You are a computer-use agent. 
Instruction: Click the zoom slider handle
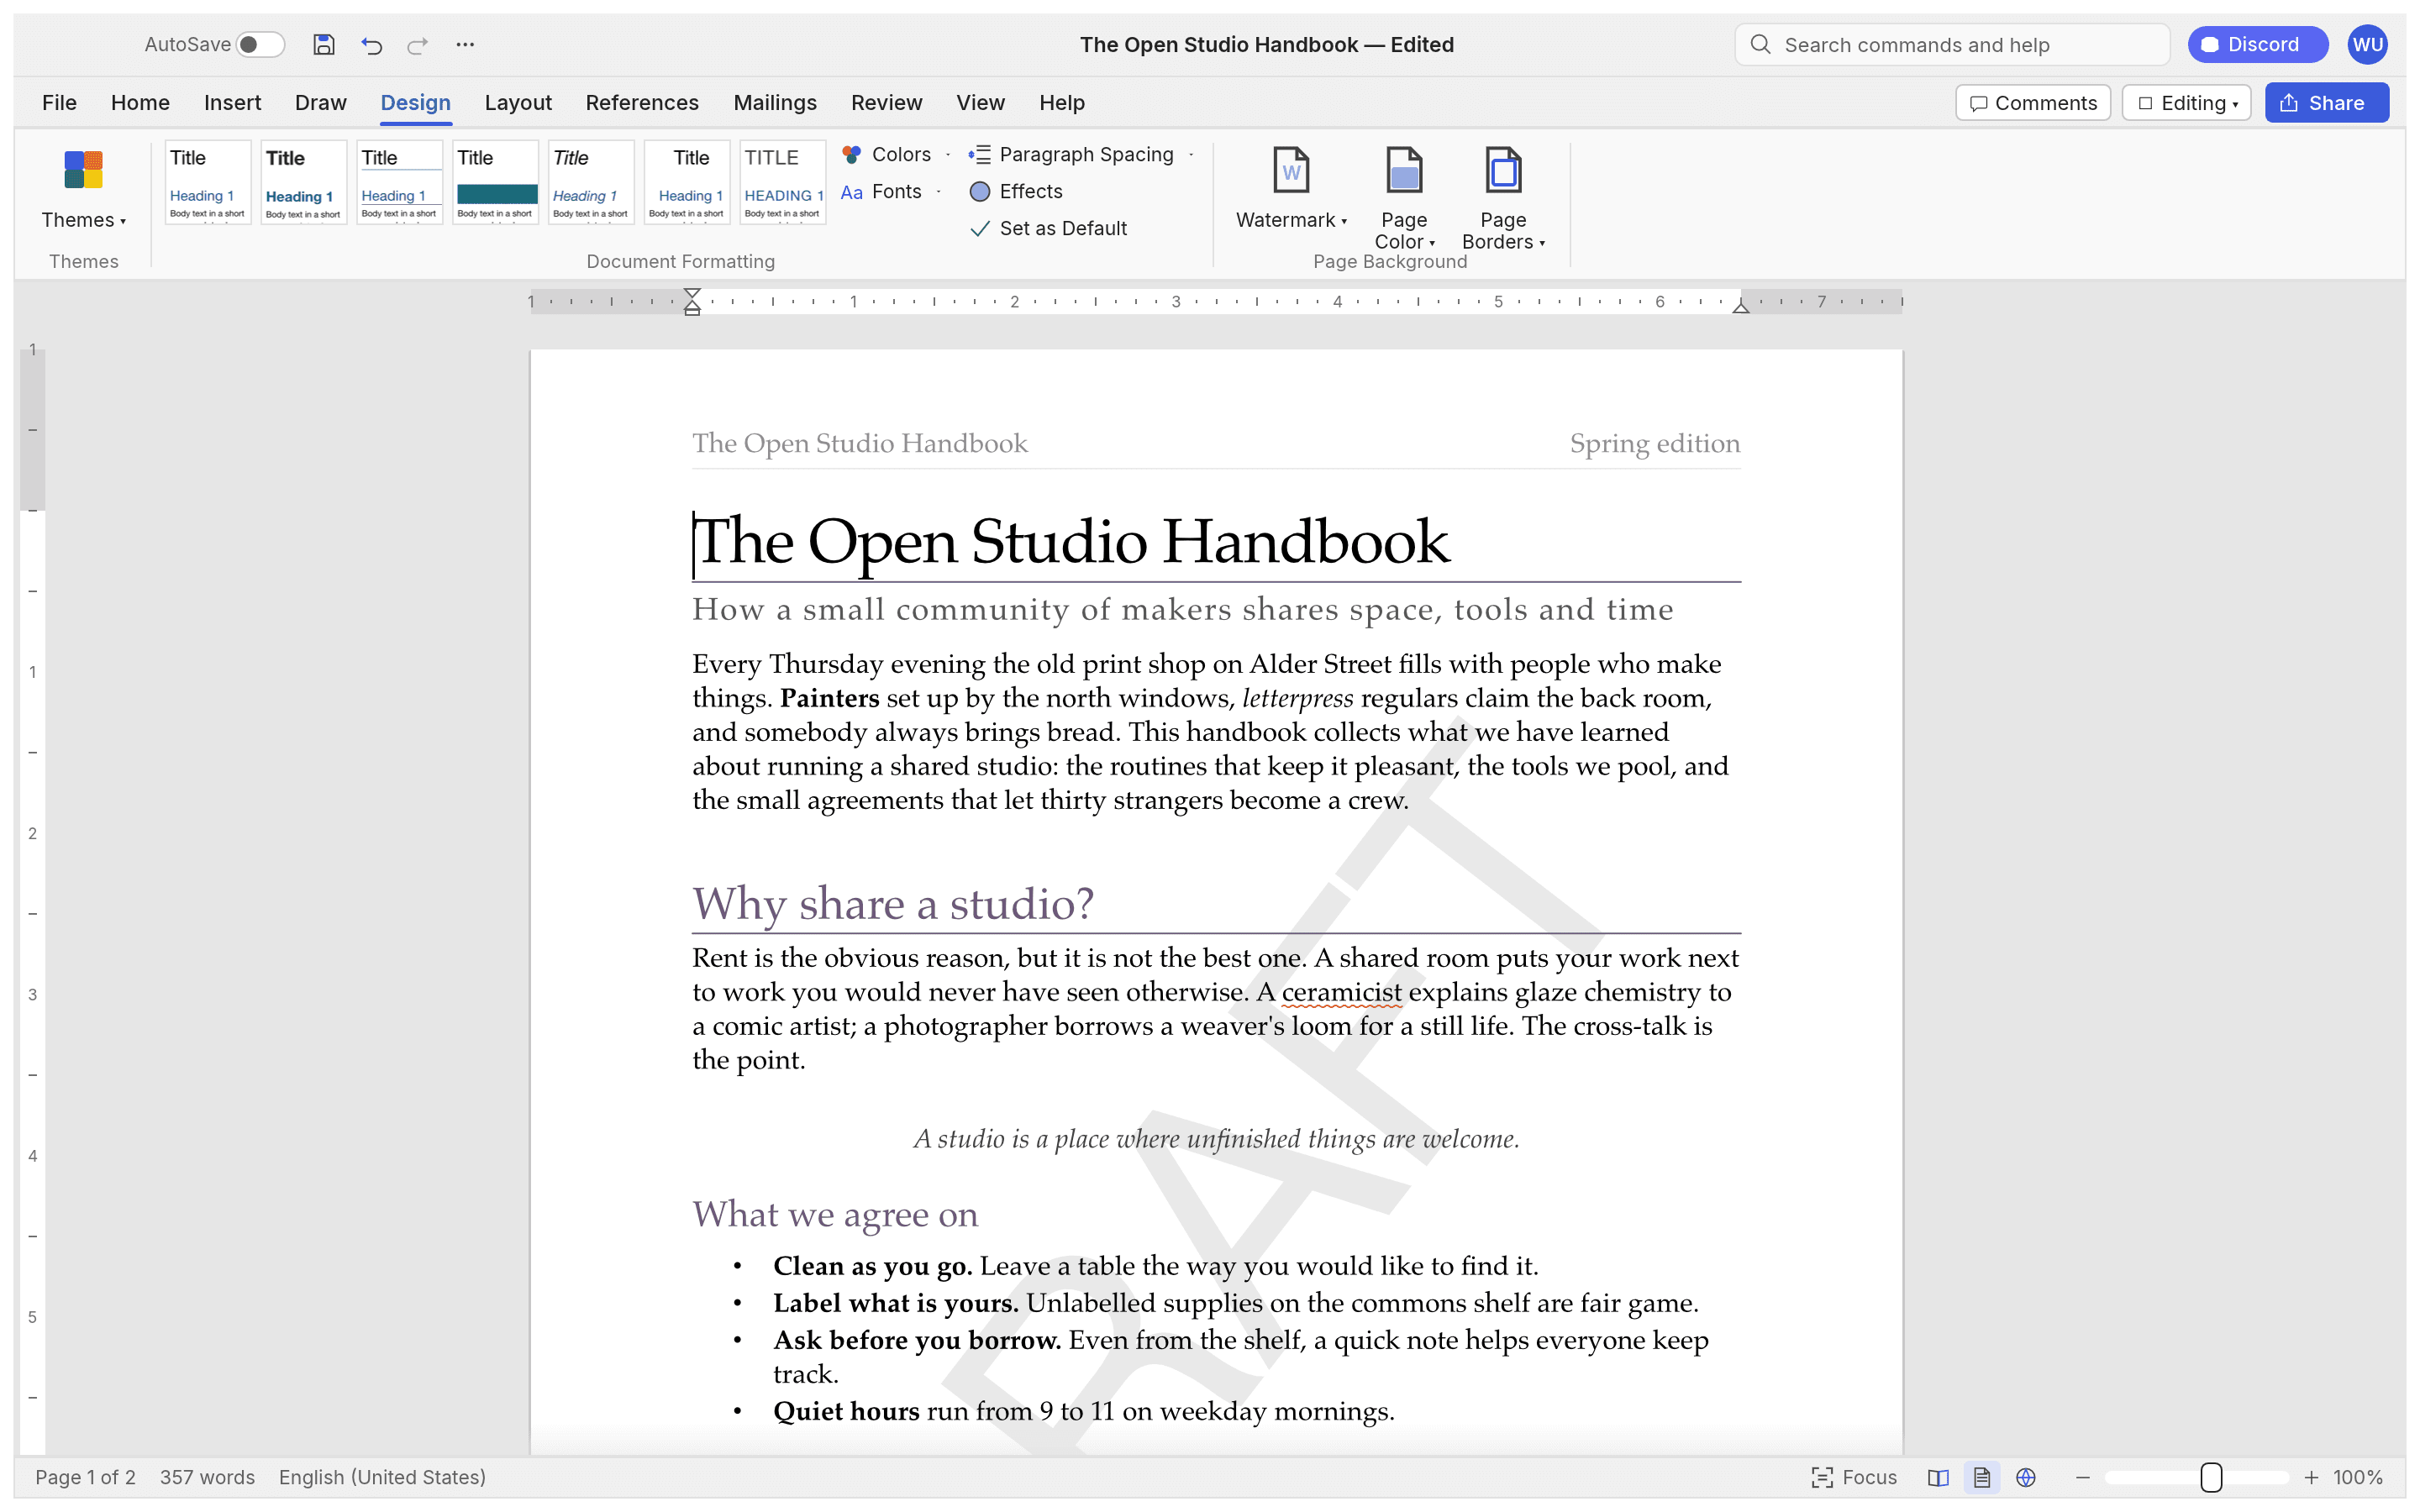(2211, 1477)
